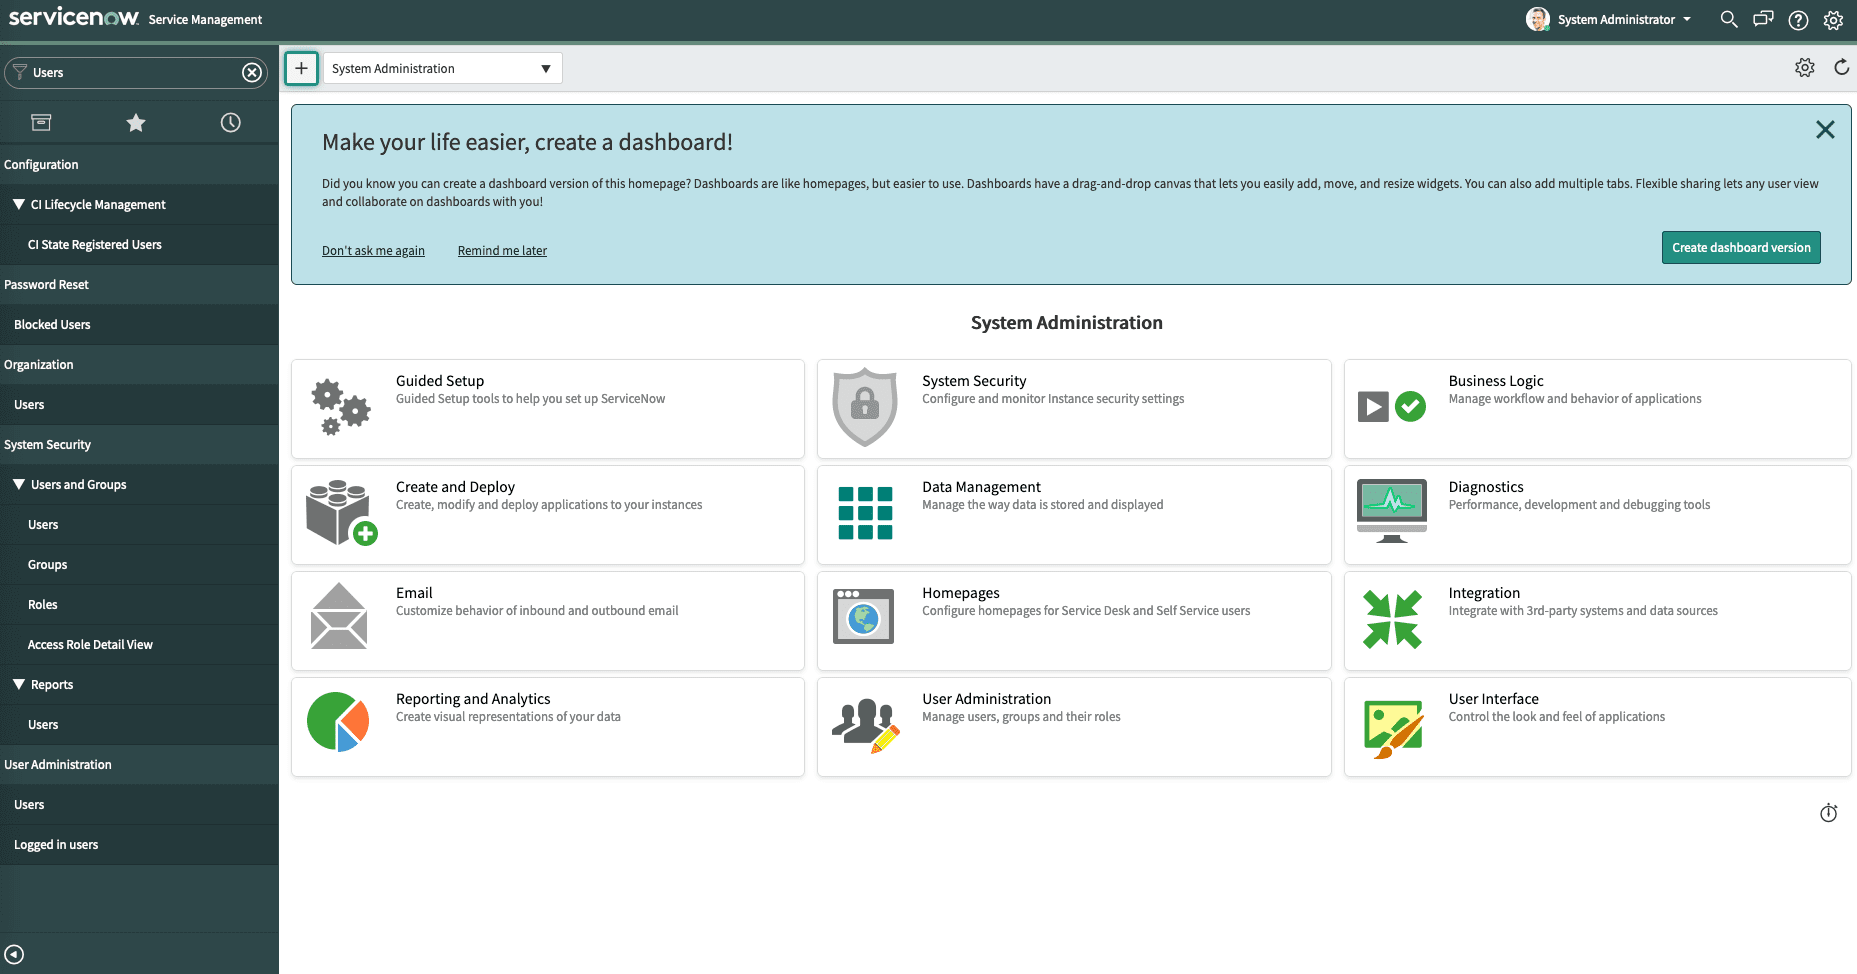Expand the System Administrator user menu
This screenshot has height=974, width=1857.
1610,19
